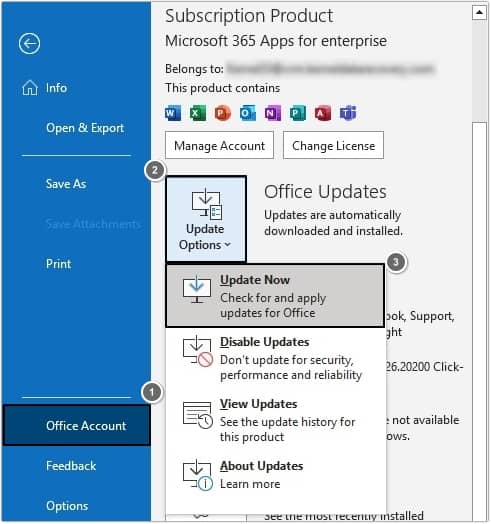Click the Word app icon
Image resolution: width=491 pixels, height=524 pixels.
[x=173, y=113]
